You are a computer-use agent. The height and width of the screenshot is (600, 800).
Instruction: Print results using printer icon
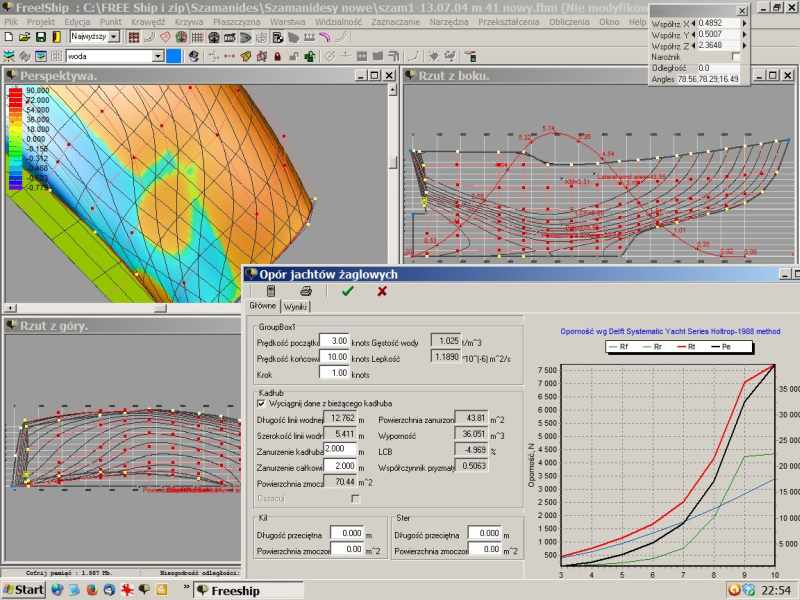[306, 291]
